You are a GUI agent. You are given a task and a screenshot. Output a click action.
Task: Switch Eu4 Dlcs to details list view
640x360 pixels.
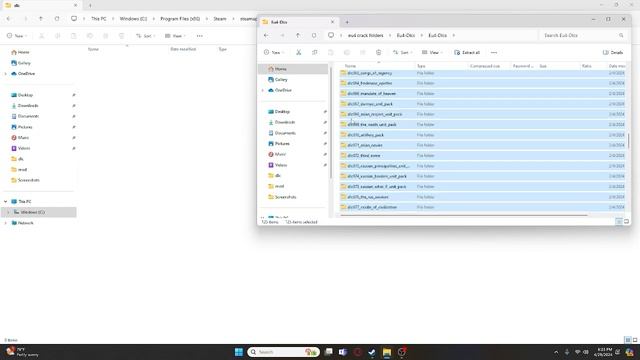pos(619,222)
